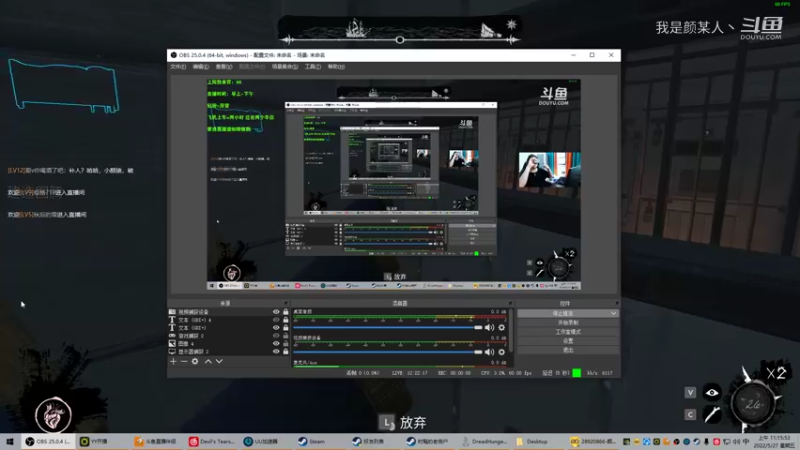The width and height of the screenshot is (800, 450).
Task: Open OBS 设置 settings button
Action: point(568,341)
